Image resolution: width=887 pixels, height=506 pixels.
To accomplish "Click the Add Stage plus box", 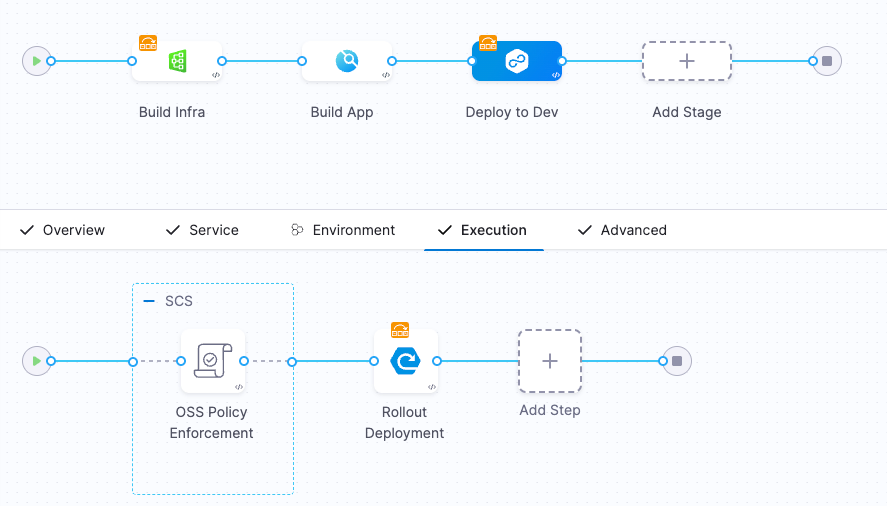I will (687, 61).
